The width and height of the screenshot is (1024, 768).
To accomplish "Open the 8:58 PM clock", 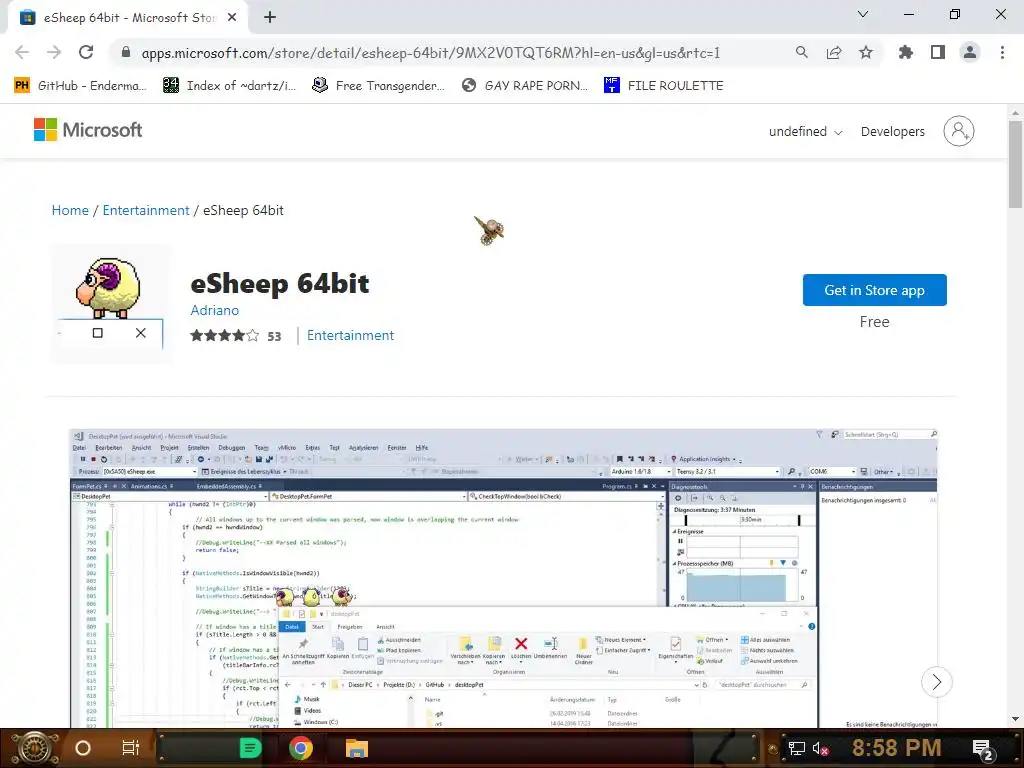I will pos(896,748).
